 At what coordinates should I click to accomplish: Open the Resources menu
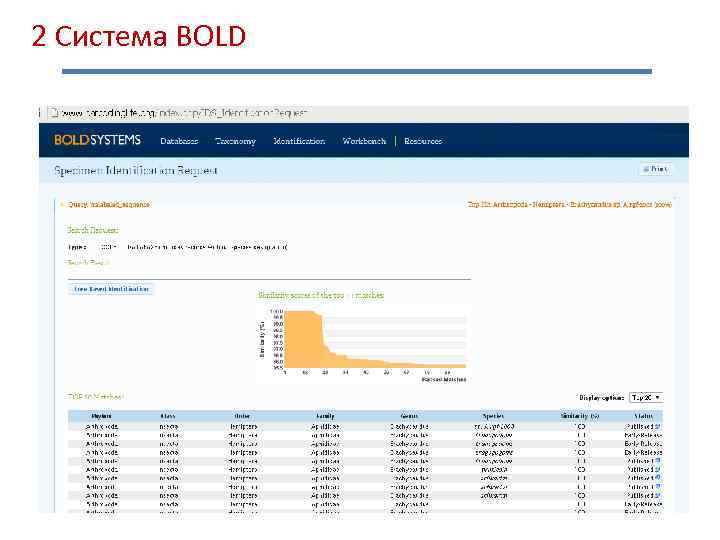[x=423, y=141]
